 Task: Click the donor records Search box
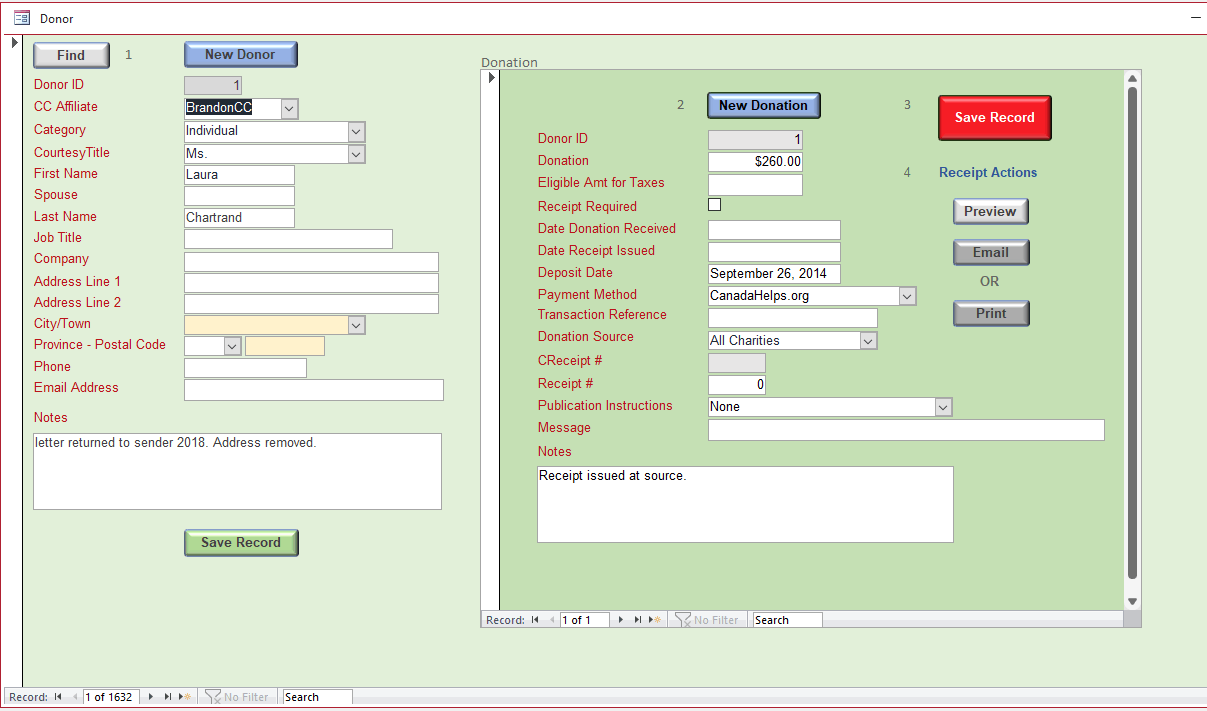[318, 697]
